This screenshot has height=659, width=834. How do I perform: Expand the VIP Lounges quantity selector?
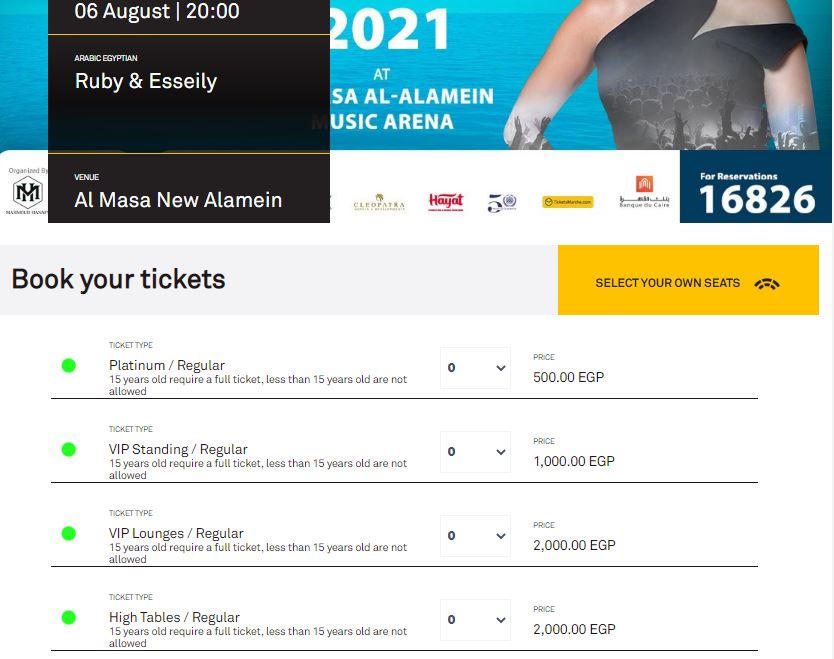pos(476,536)
